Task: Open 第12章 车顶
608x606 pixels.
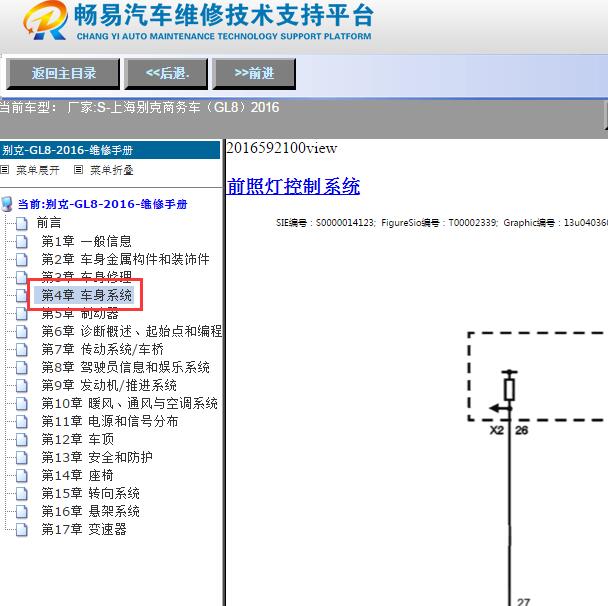Action: tap(78, 439)
